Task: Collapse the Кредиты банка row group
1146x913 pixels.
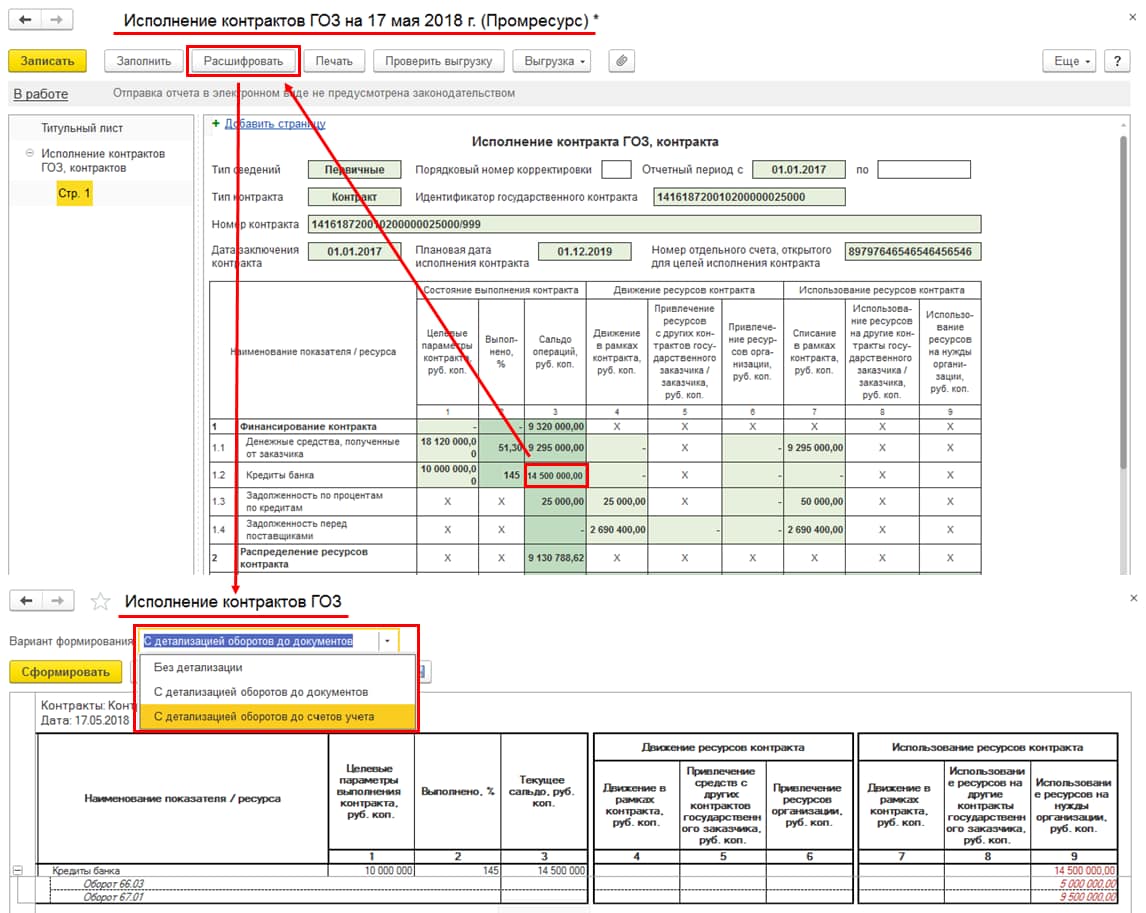Action: tap(18, 871)
